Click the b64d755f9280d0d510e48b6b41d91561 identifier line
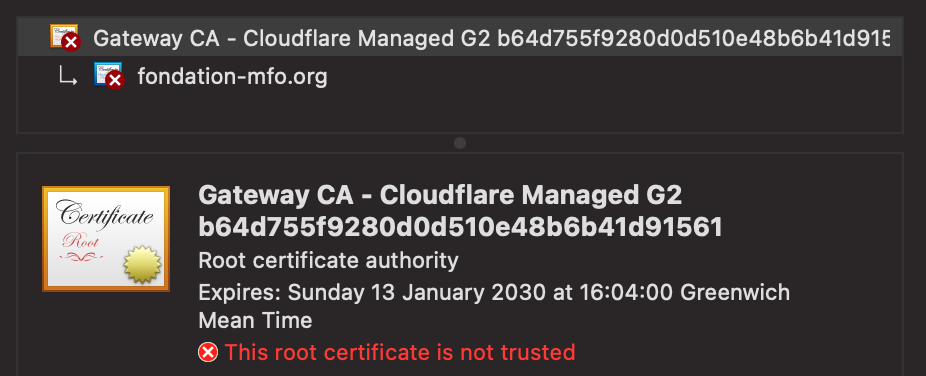This screenshot has width=926, height=376. [461, 227]
